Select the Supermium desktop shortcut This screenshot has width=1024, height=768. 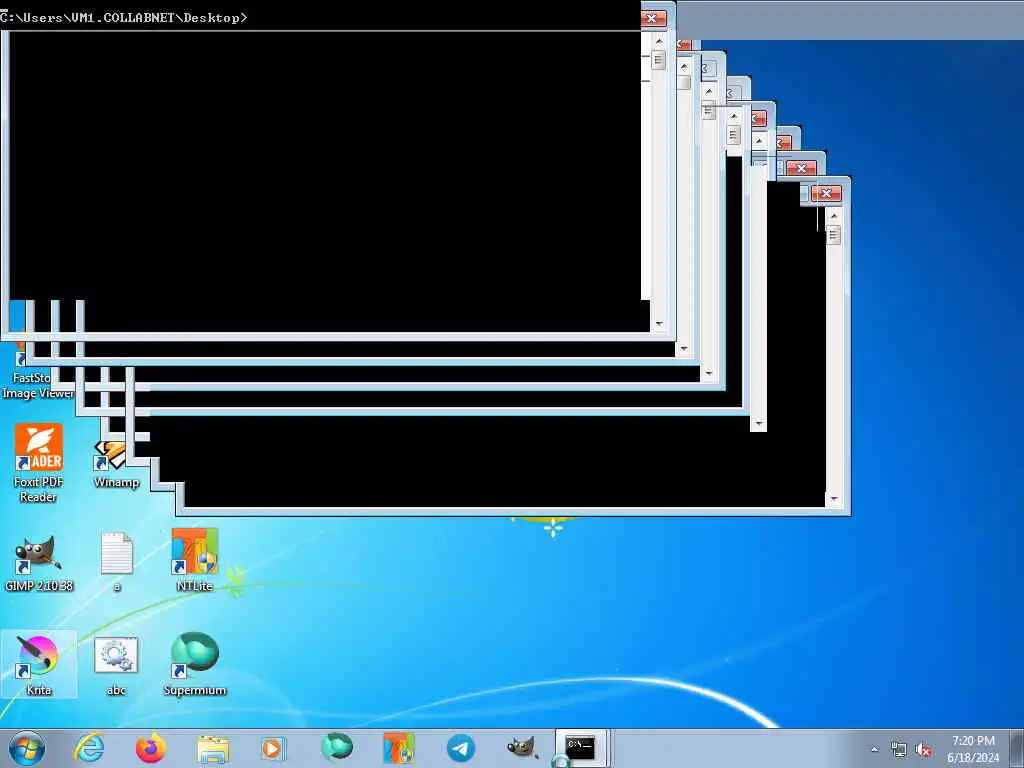tap(195, 664)
